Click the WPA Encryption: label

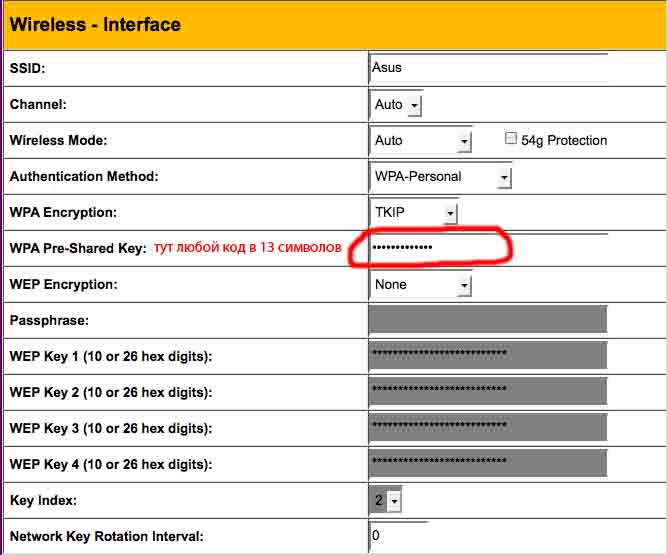[63, 212]
